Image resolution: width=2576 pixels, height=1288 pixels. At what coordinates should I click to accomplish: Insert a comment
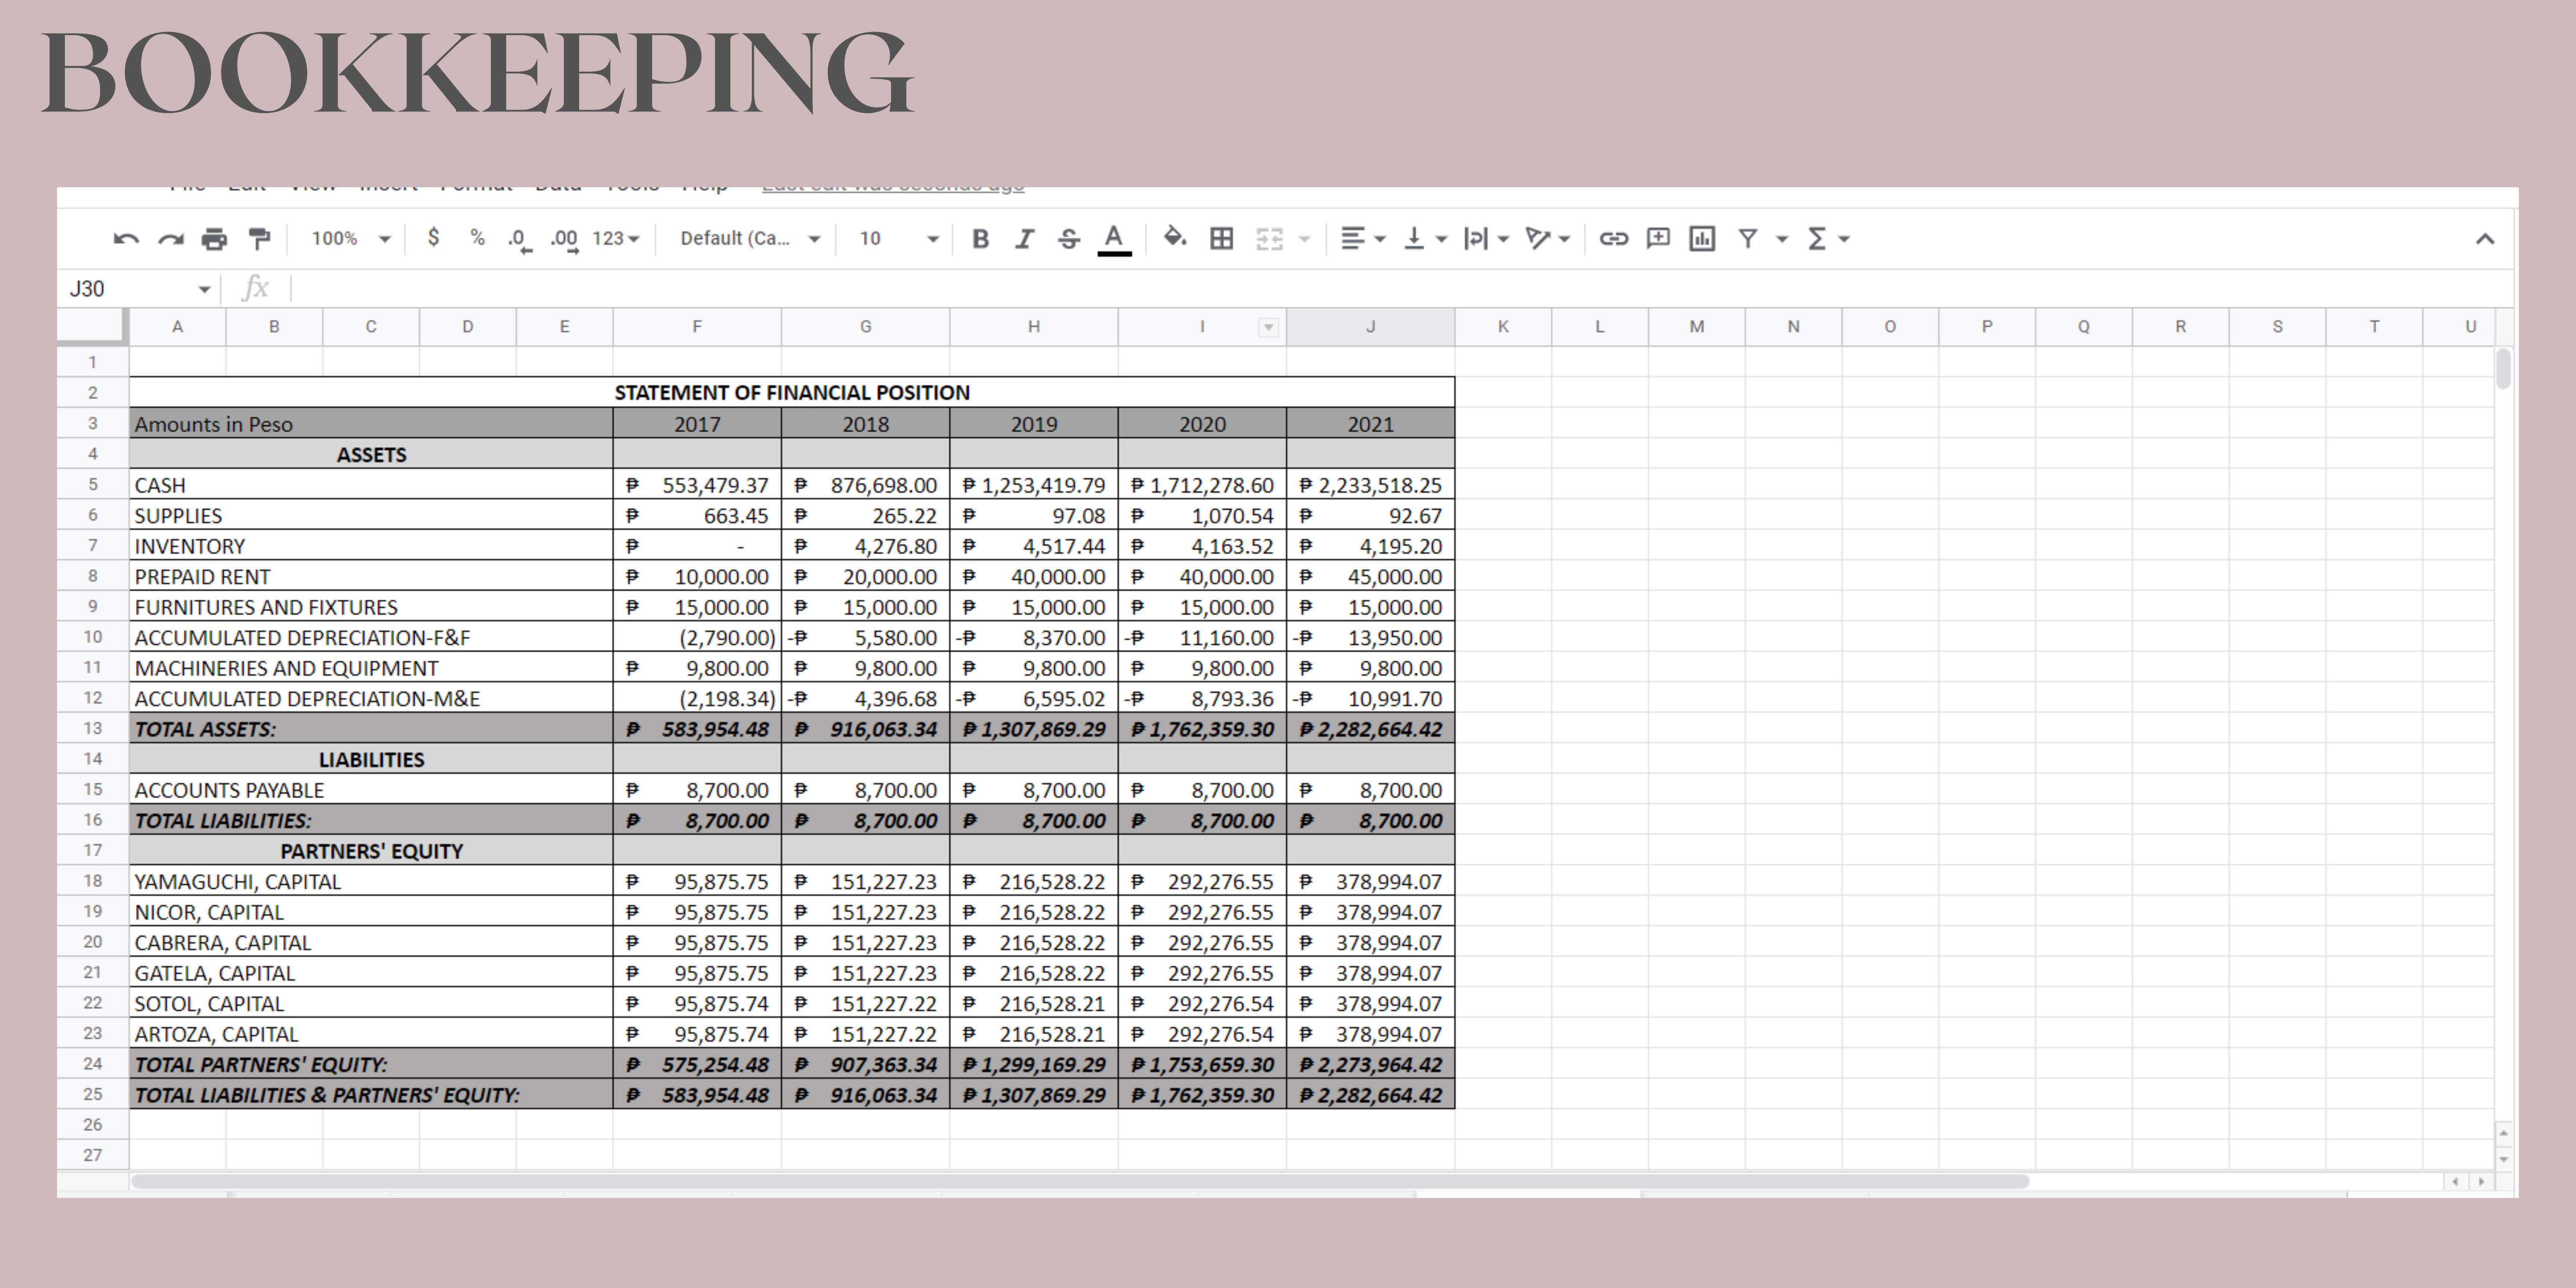coord(1658,238)
